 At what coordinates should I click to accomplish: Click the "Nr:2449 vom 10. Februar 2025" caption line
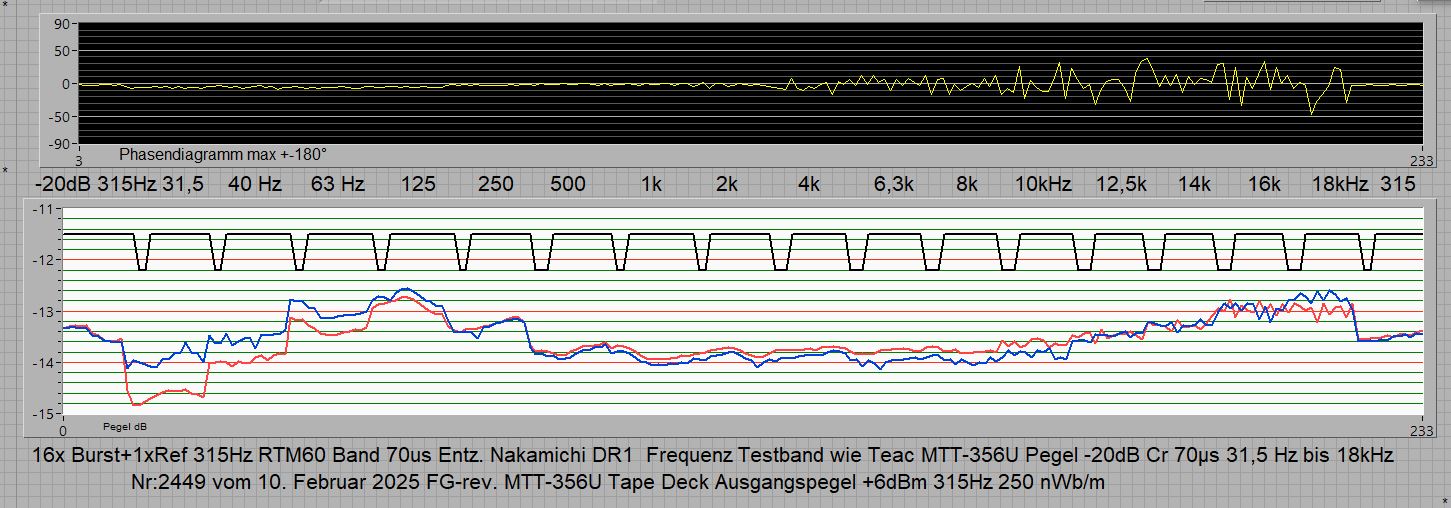pyautogui.click(x=618, y=483)
